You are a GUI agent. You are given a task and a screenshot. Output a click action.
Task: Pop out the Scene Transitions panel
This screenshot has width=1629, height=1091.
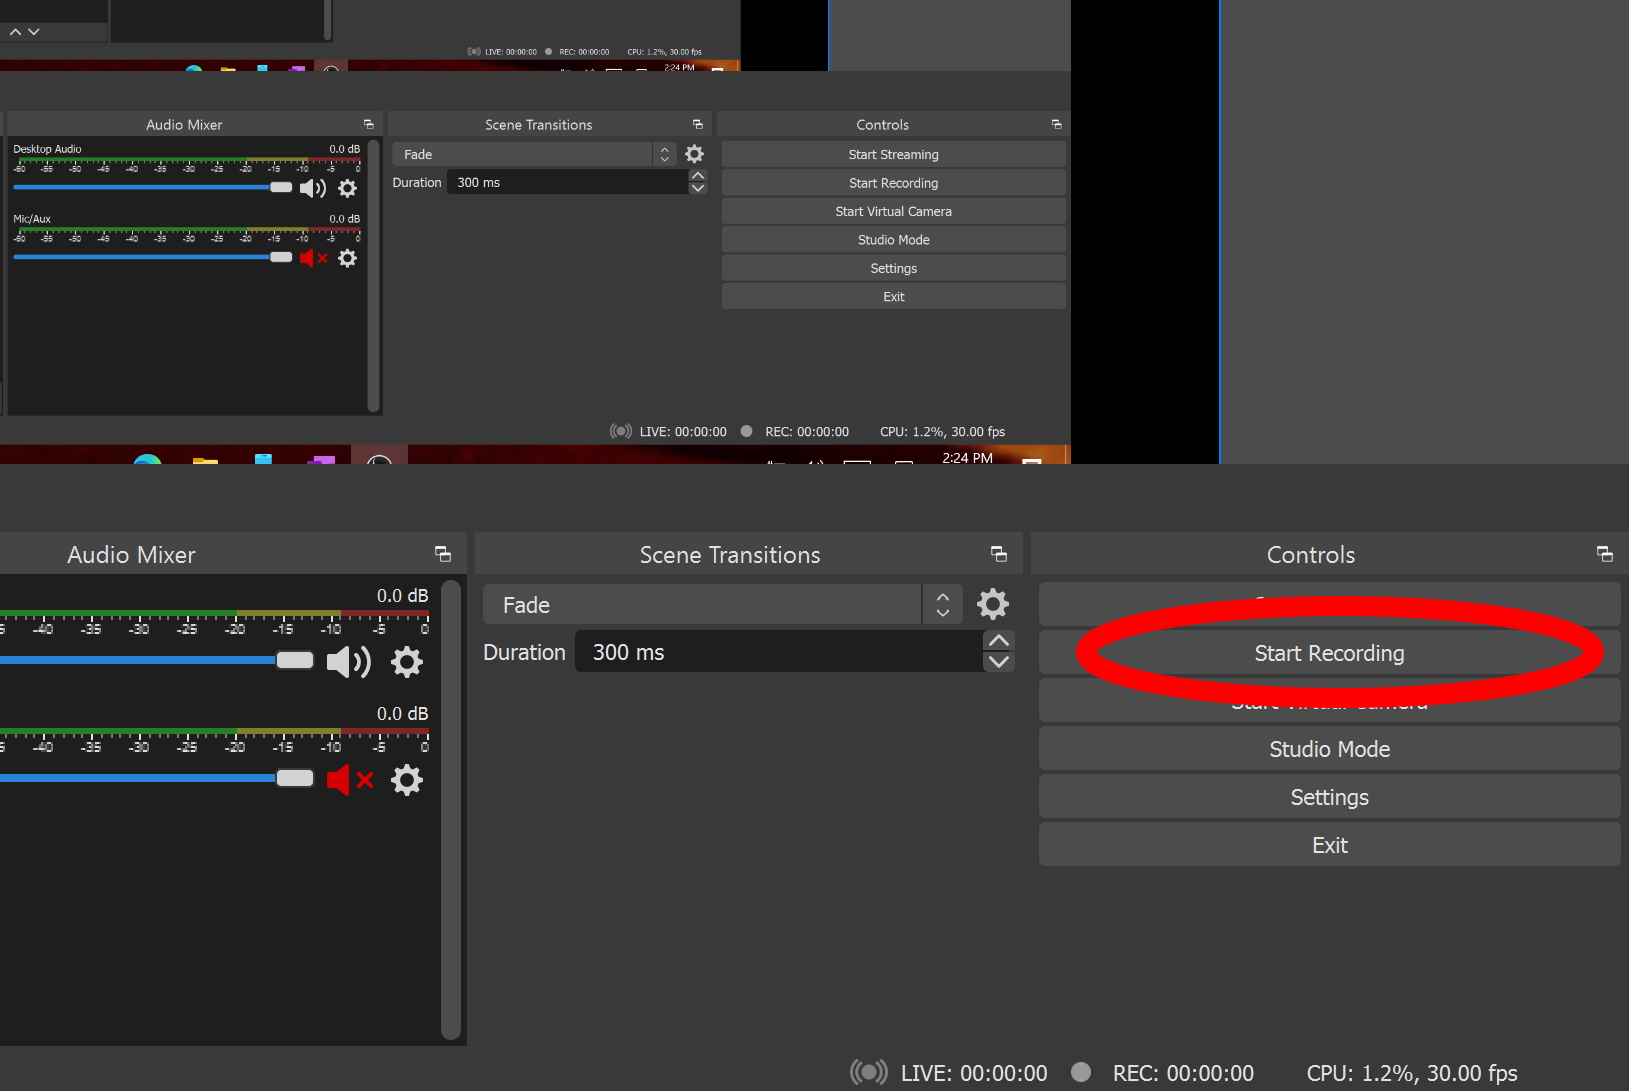(x=997, y=553)
